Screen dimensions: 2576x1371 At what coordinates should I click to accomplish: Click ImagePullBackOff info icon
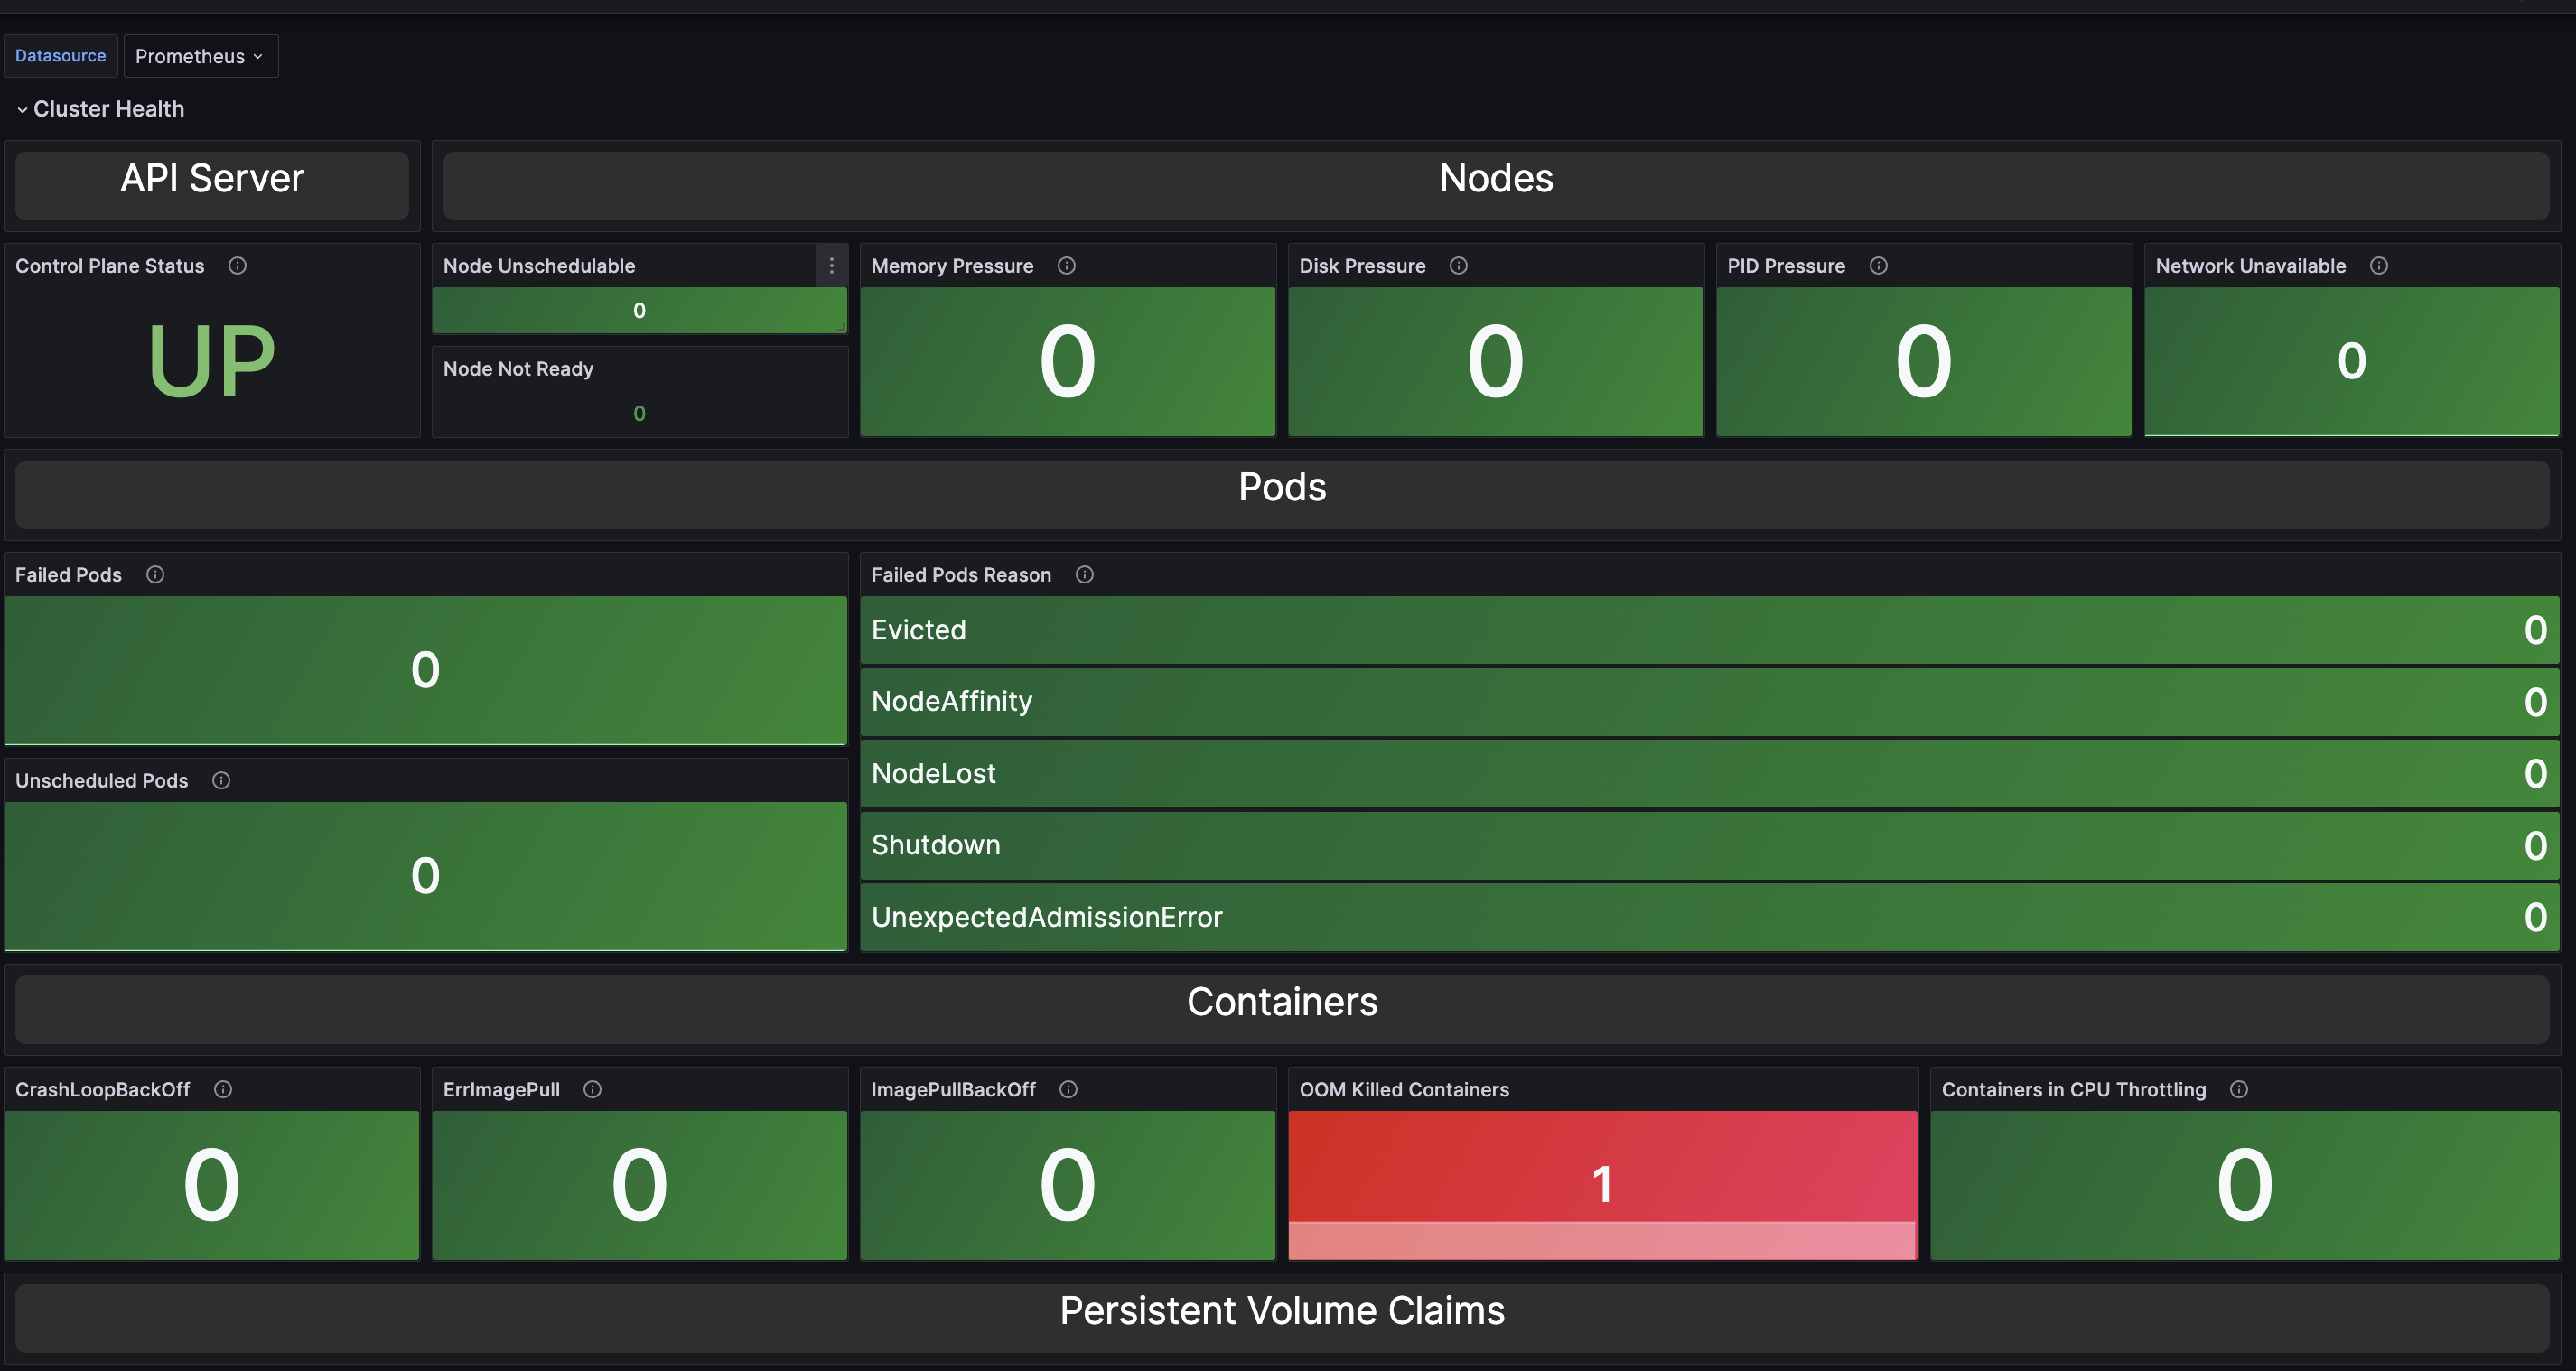(1068, 1090)
